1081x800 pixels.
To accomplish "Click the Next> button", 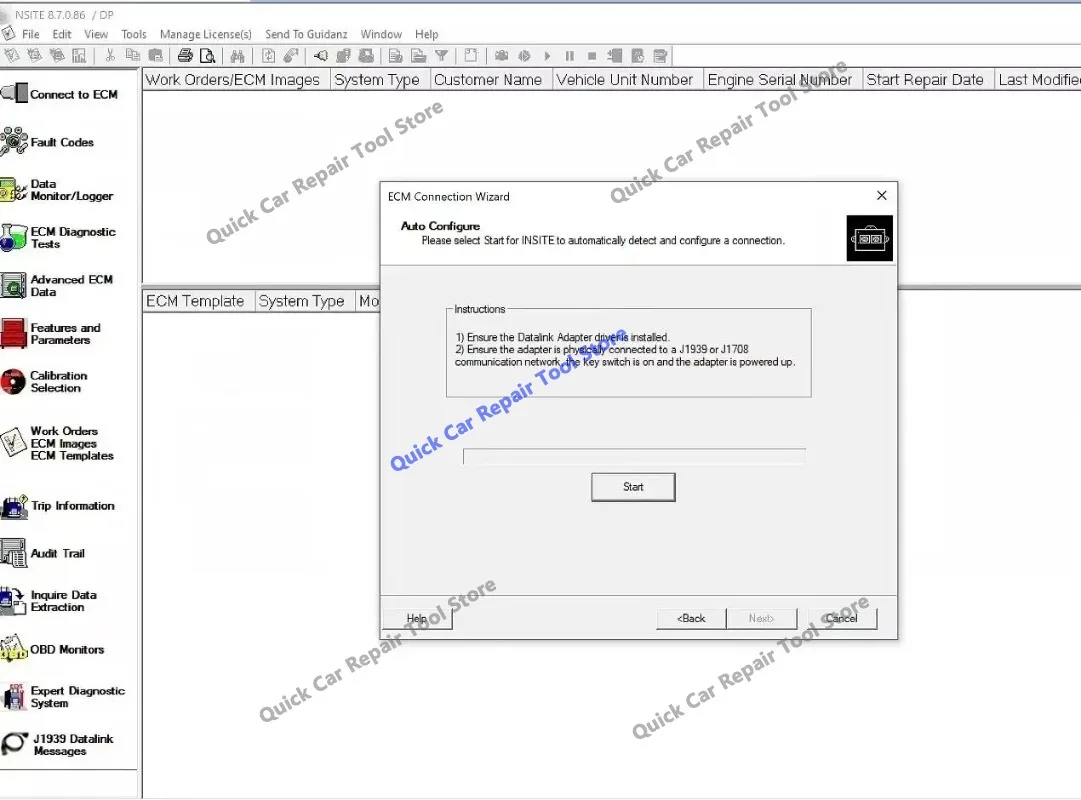I will click(x=761, y=619).
